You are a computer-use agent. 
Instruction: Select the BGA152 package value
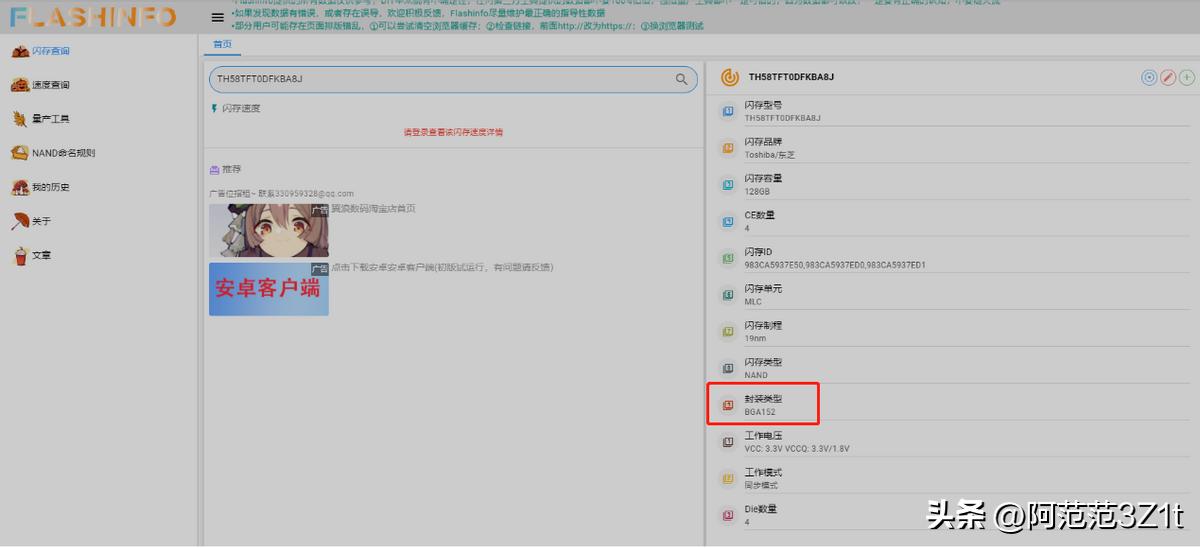click(x=760, y=412)
